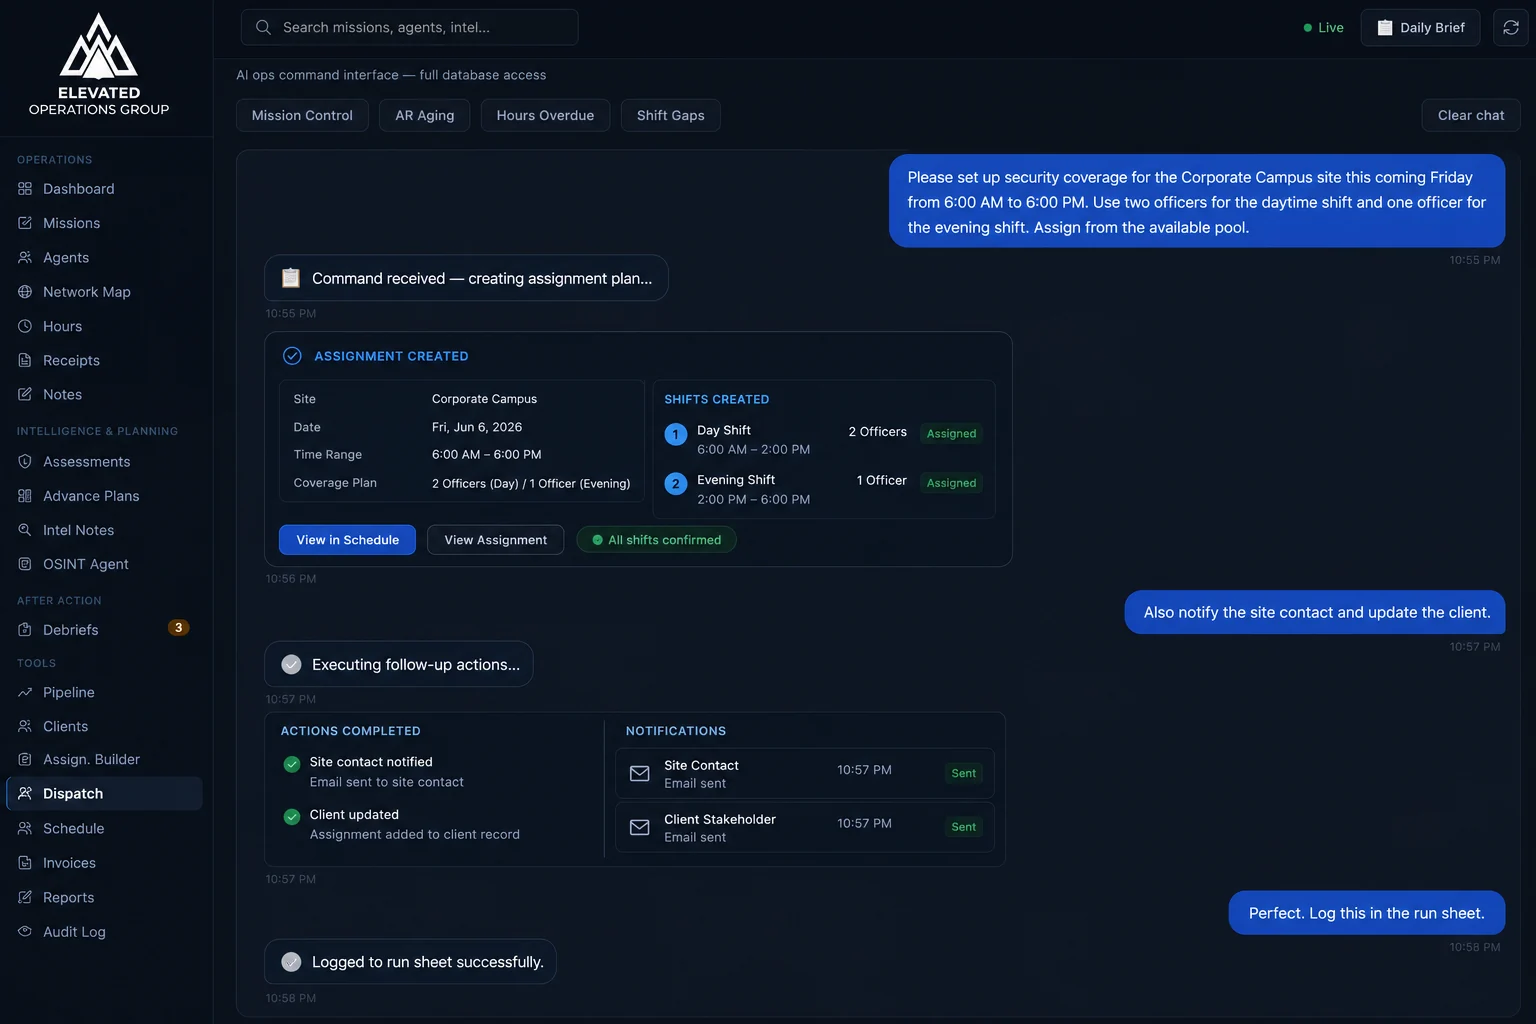The width and height of the screenshot is (1536, 1024).
Task: Click the Day Shift Assigned badge
Action: tap(951, 434)
